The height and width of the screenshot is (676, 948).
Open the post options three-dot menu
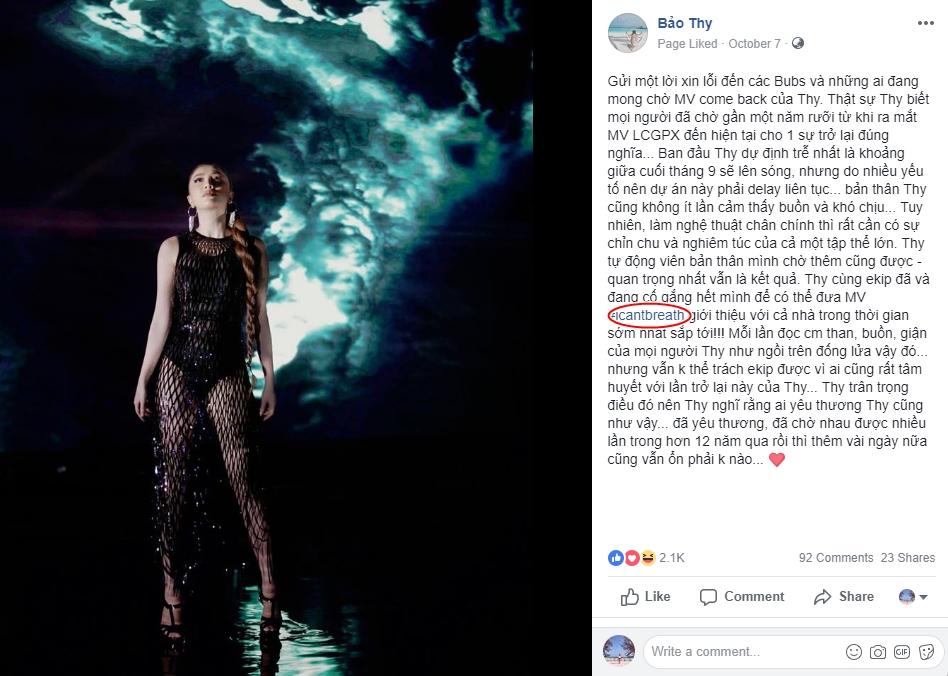(x=925, y=24)
